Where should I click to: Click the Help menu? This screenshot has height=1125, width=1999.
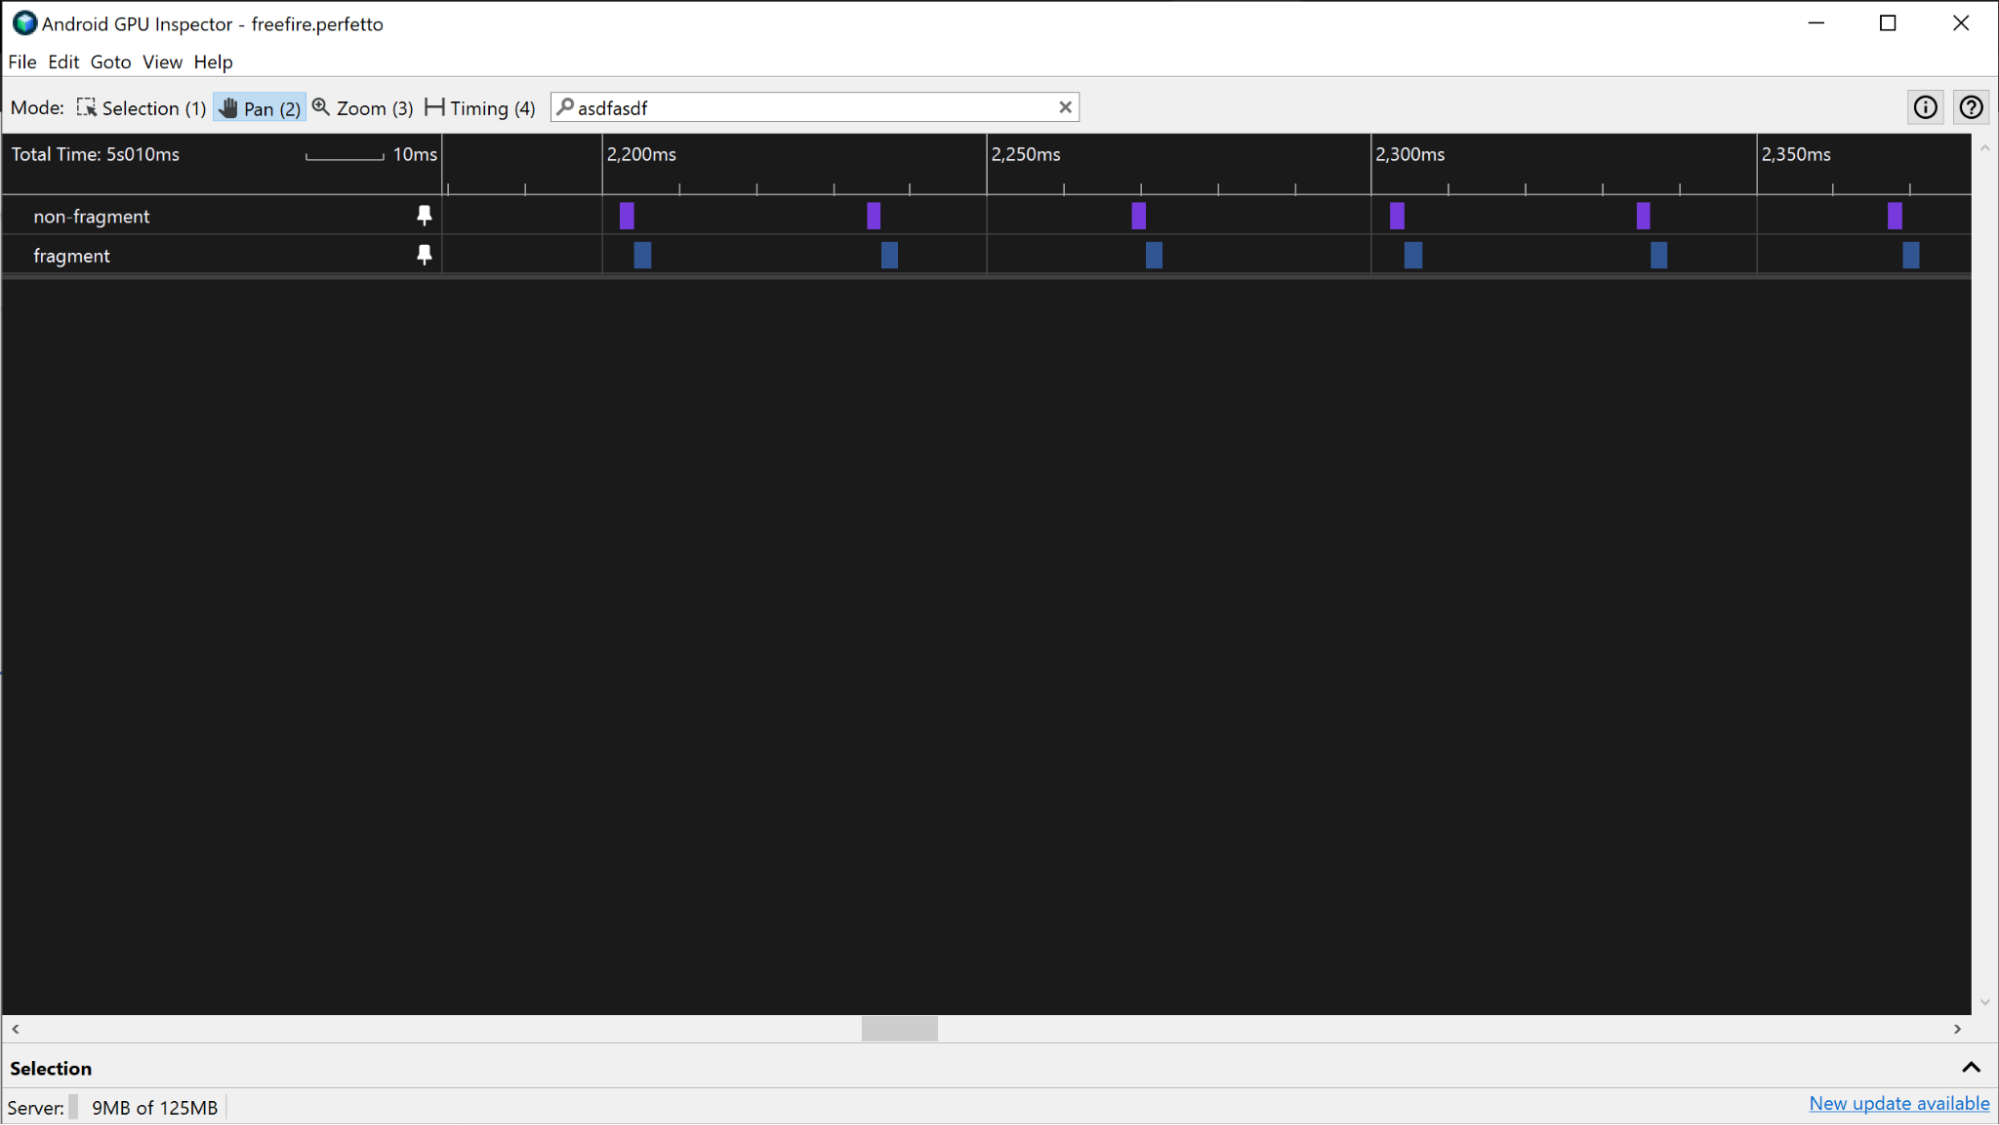(213, 62)
